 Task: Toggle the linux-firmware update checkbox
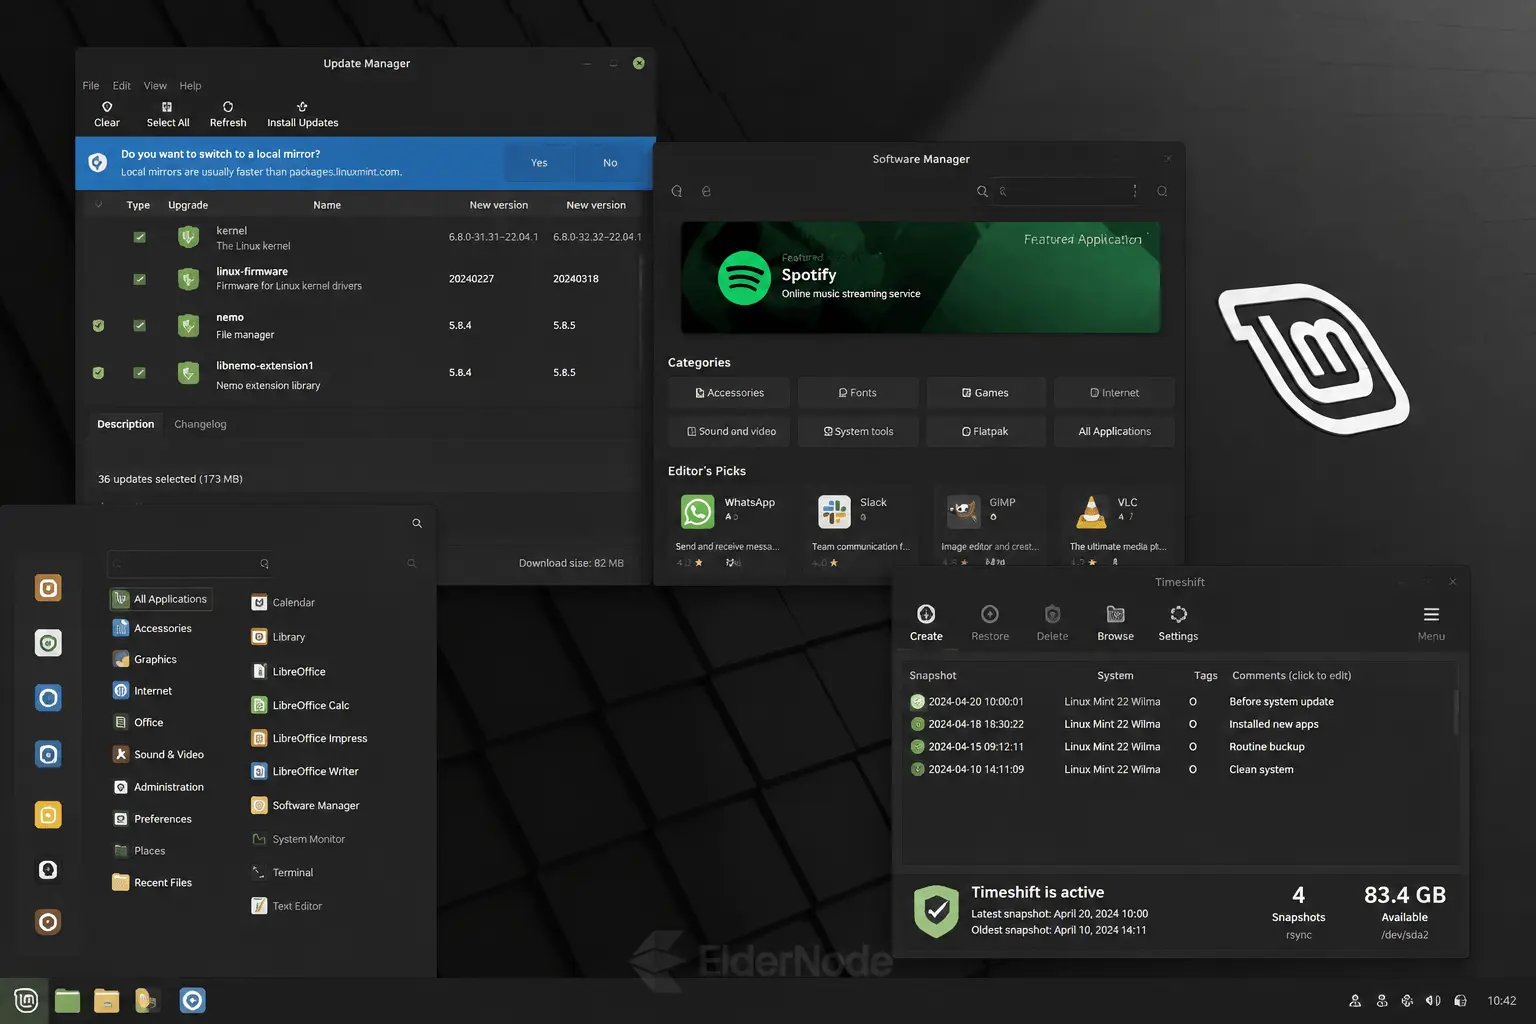[x=139, y=279]
